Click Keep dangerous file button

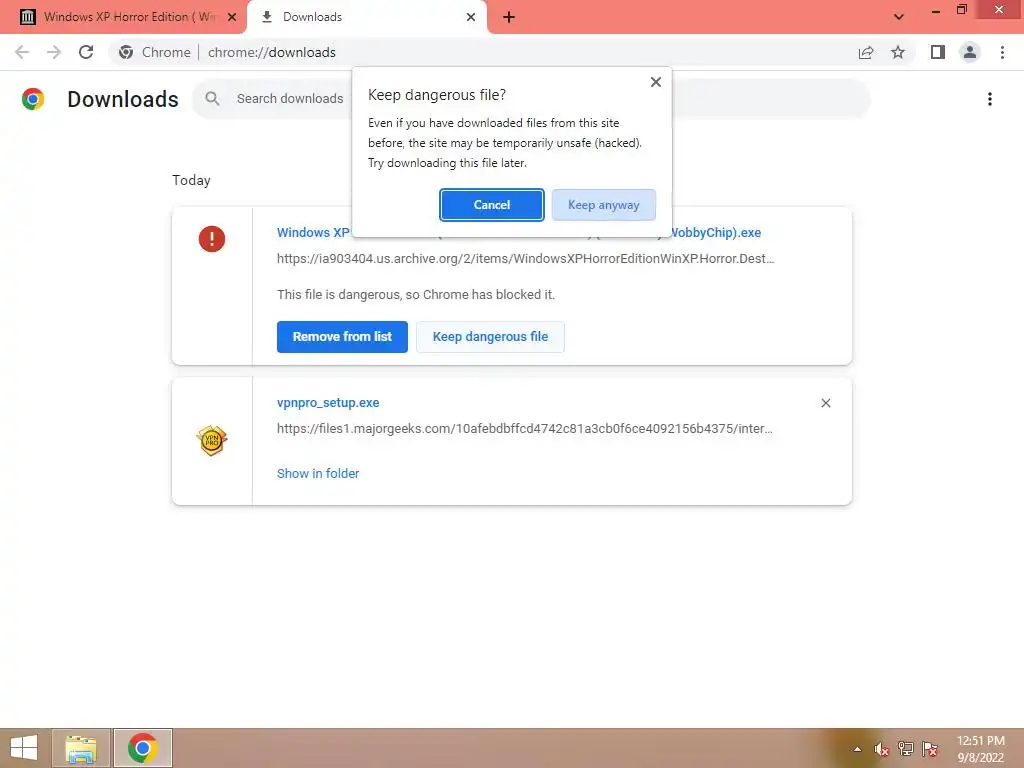pos(490,337)
